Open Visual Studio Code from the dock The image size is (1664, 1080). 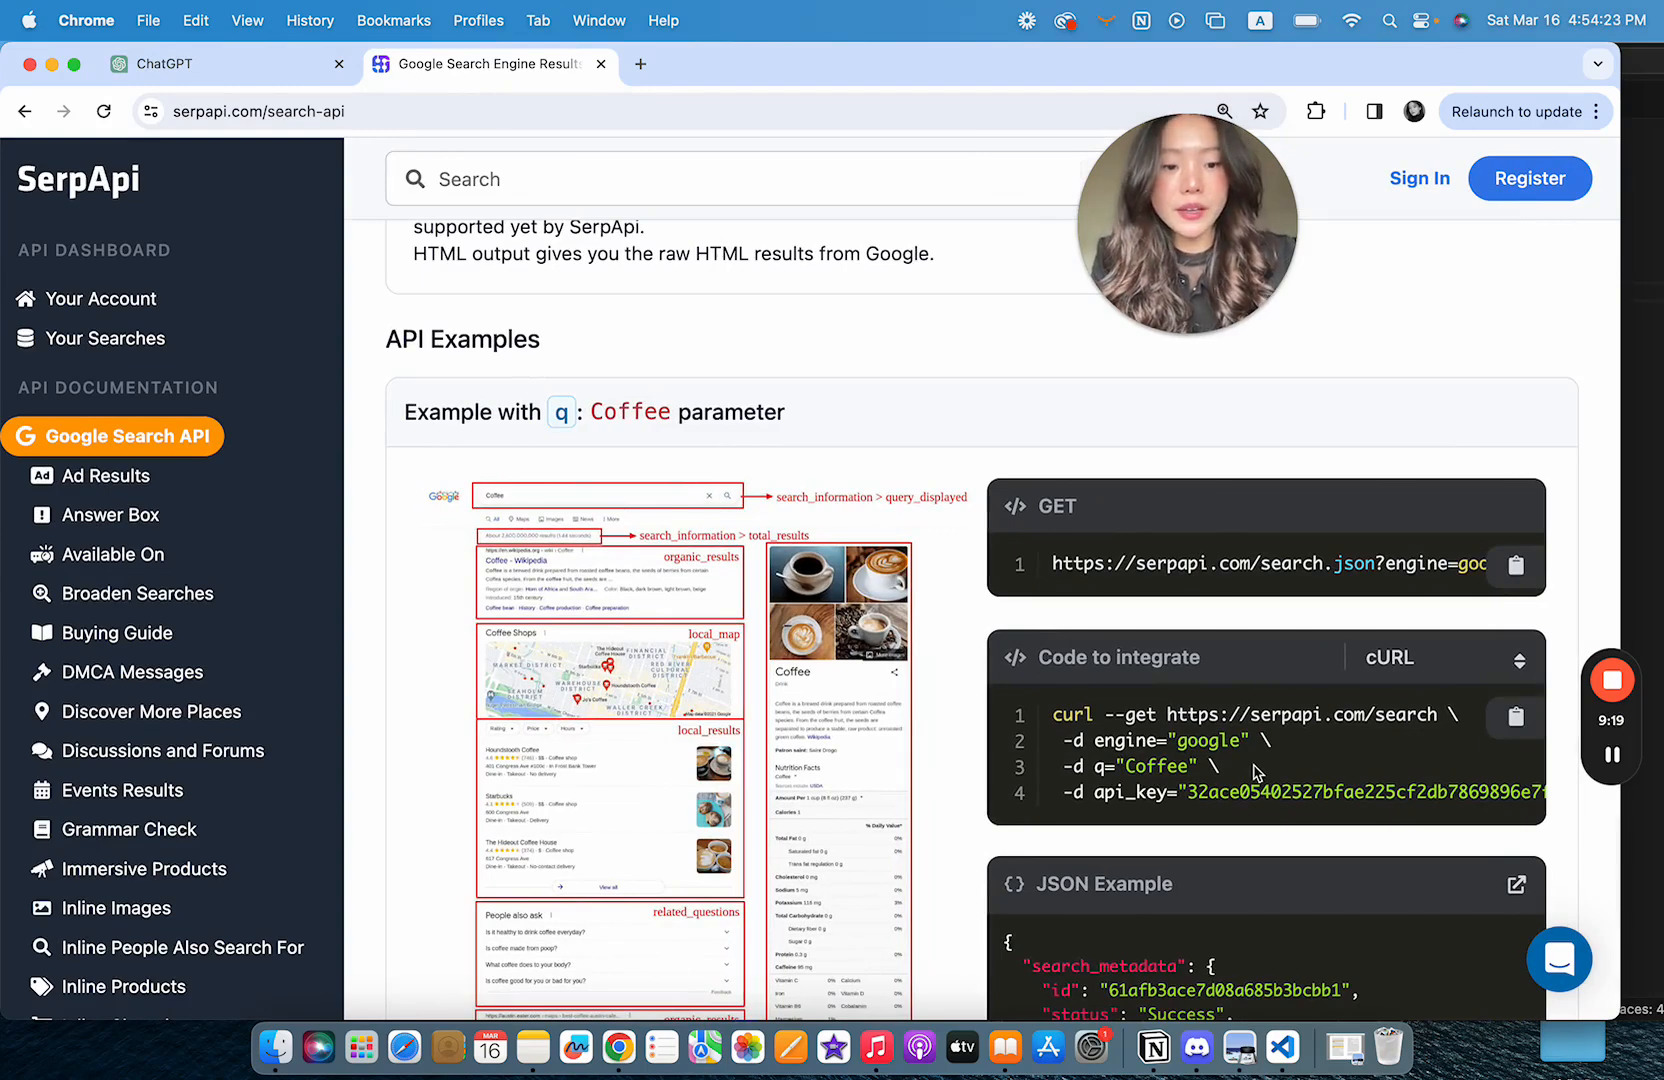(1283, 1047)
